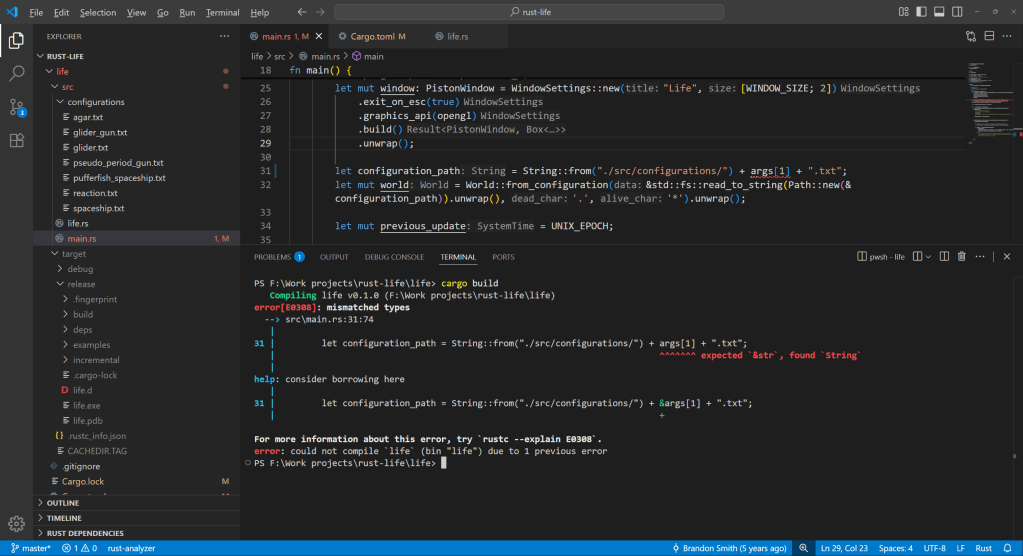Image resolution: width=1023 pixels, height=556 pixels.
Task: Split the editor right
Action: pos(989,37)
